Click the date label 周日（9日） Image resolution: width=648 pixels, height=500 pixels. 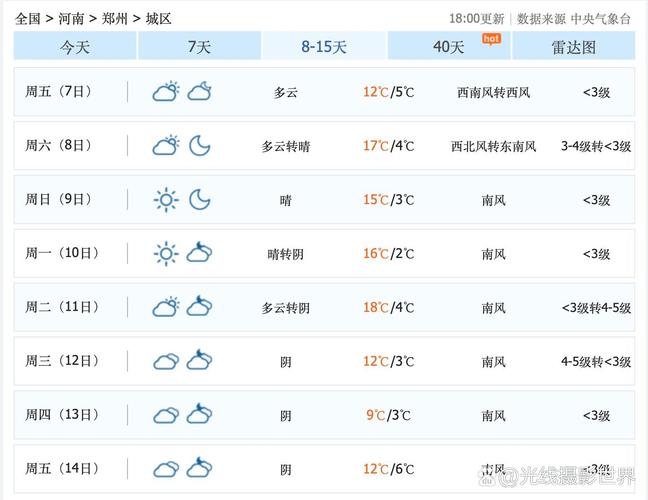[58, 200]
